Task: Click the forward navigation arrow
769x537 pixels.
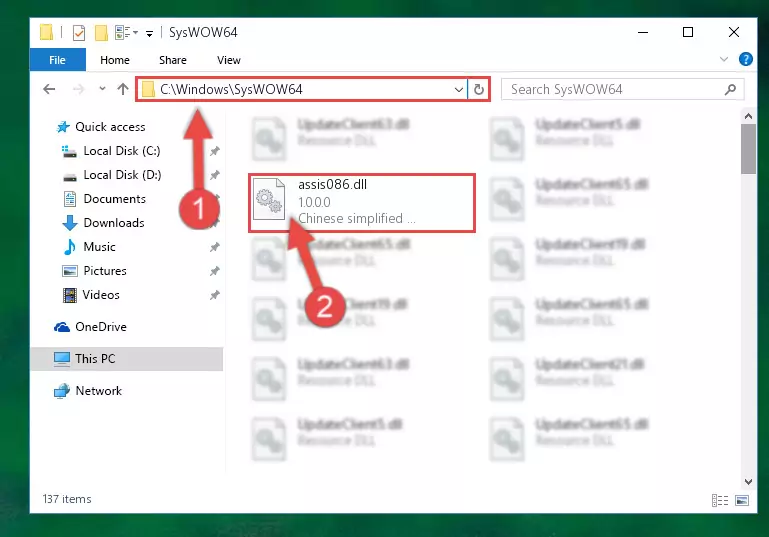Action: [x=78, y=89]
